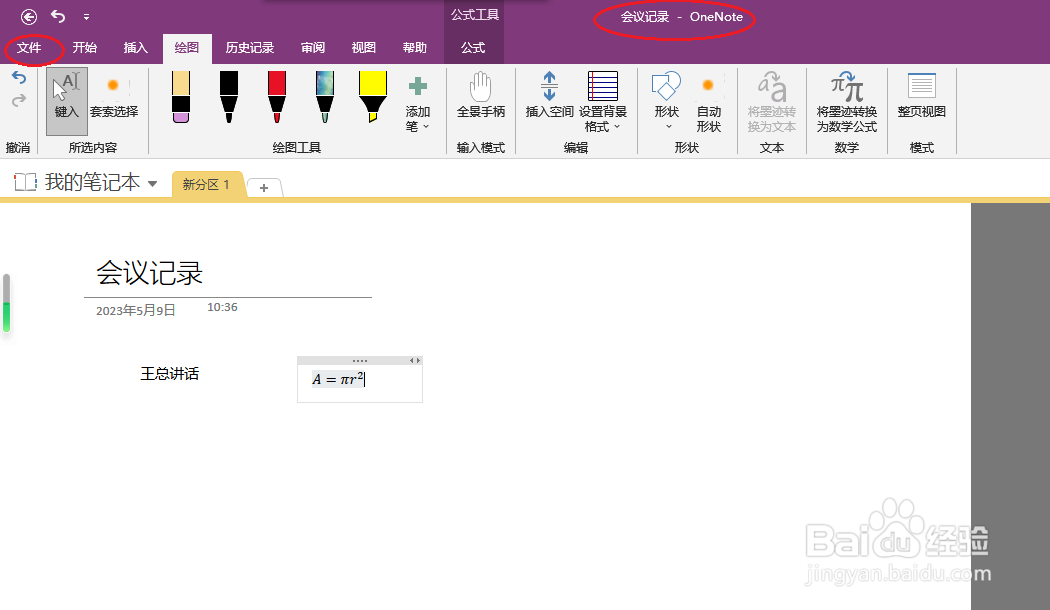Click the notebook icon beside 我的笔记本

(25, 182)
